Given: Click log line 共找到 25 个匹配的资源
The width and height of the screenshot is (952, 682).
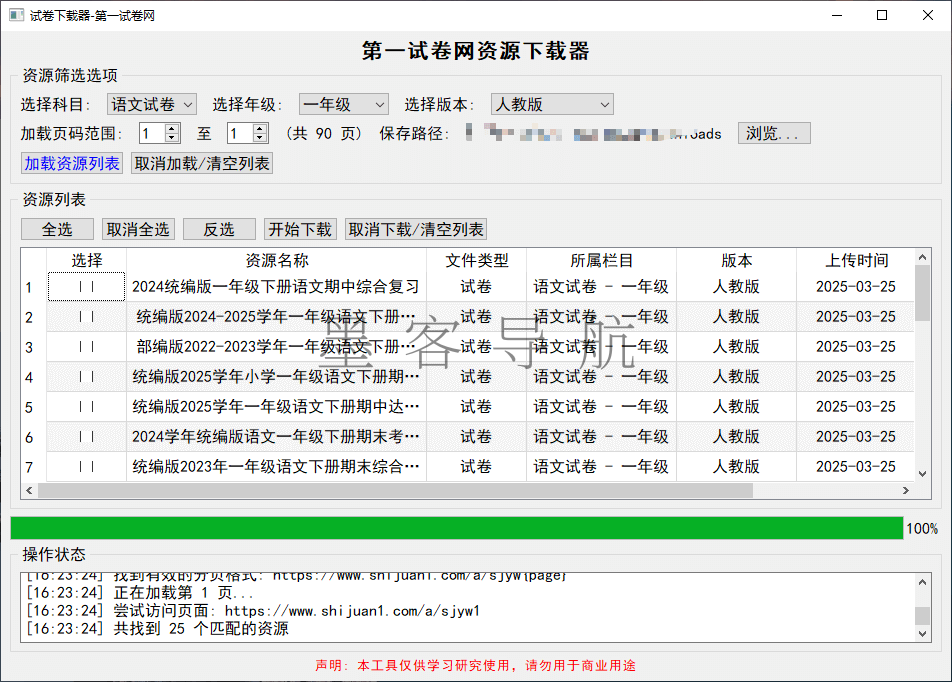Looking at the screenshot, I should point(157,629).
